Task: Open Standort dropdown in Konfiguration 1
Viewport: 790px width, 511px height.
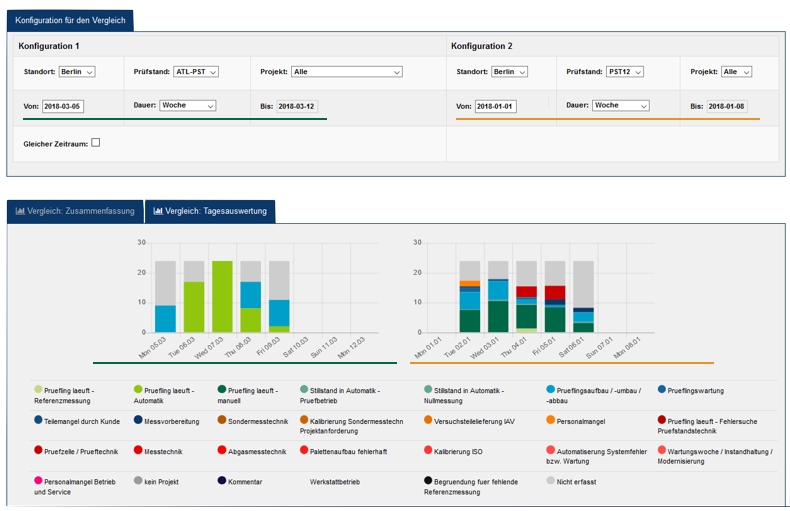Action: pyautogui.click(x=77, y=72)
